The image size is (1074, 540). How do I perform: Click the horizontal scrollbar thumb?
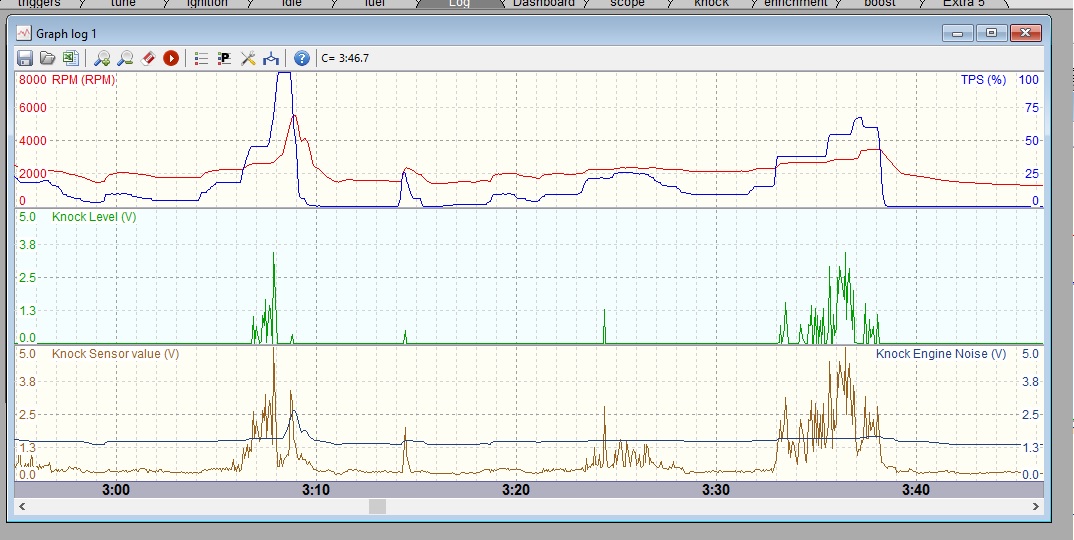click(377, 507)
